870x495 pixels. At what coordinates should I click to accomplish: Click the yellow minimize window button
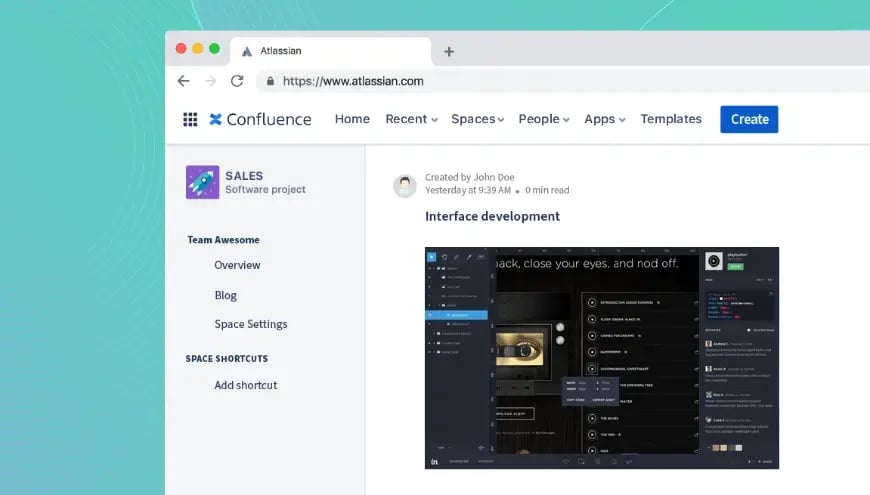[x=198, y=48]
